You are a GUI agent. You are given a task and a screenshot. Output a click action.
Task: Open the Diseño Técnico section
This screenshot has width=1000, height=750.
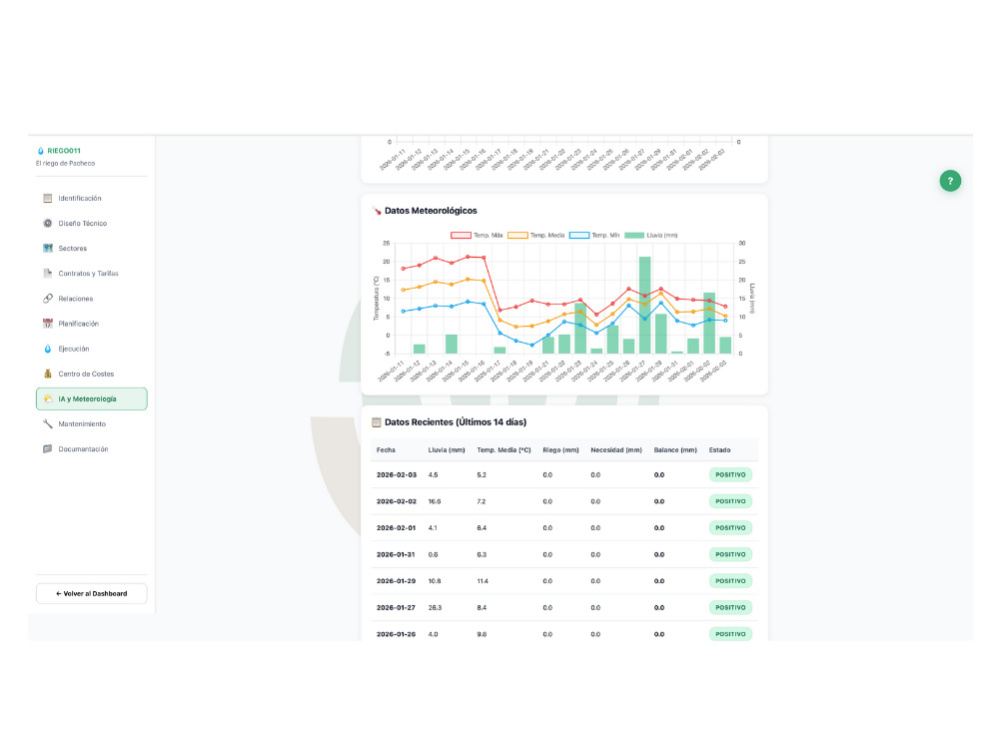point(92,223)
